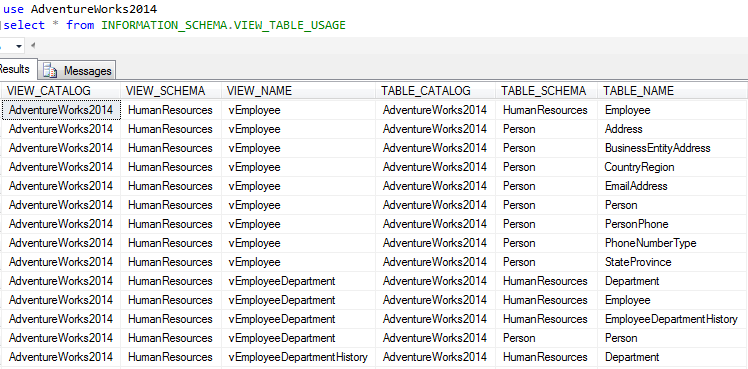Select the VIEW_CATALOG column header

61,91
